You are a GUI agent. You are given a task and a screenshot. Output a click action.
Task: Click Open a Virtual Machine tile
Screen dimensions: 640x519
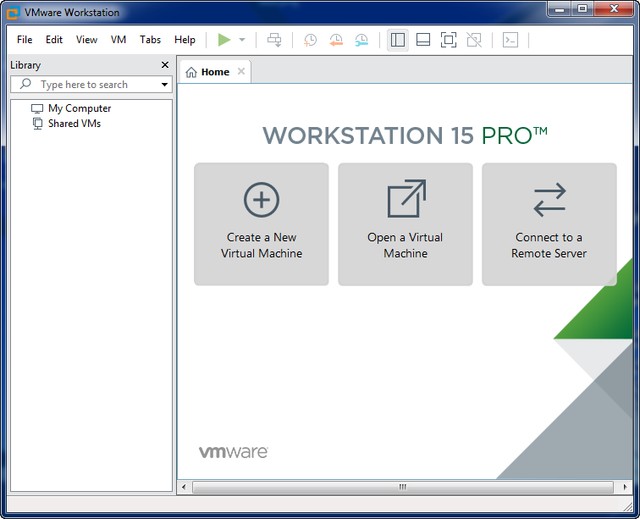[x=405, y=224]
